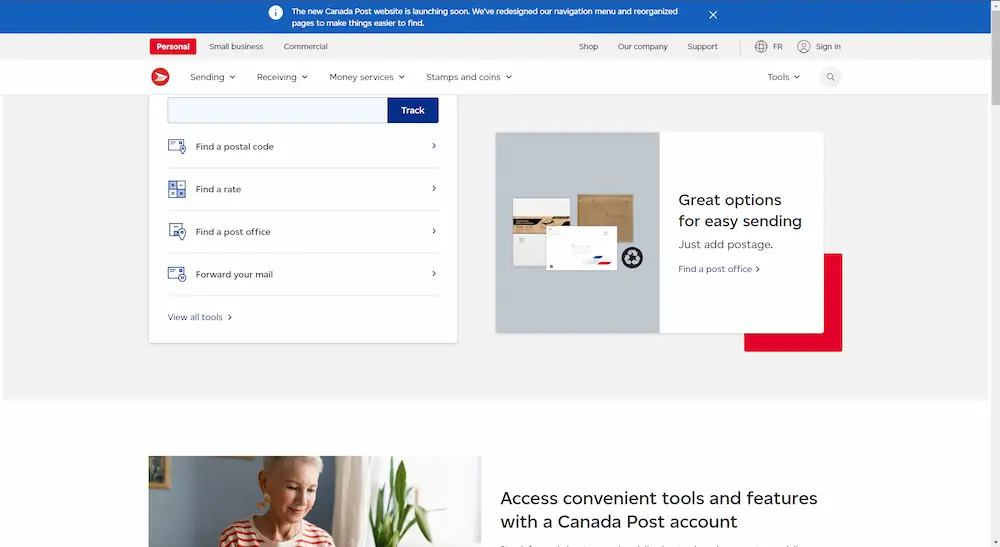The height and width of the screenshot is (547, 1000).
Task: Click Find a rate text
Action: (218, 189)
